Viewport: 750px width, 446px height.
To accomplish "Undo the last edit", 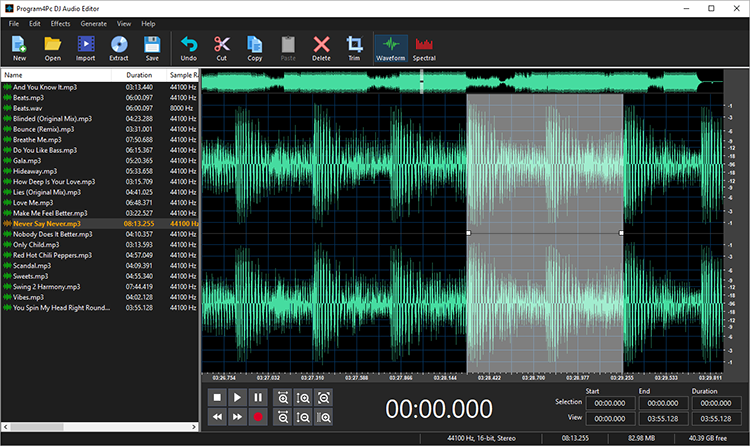I will [x=189, y=47].
